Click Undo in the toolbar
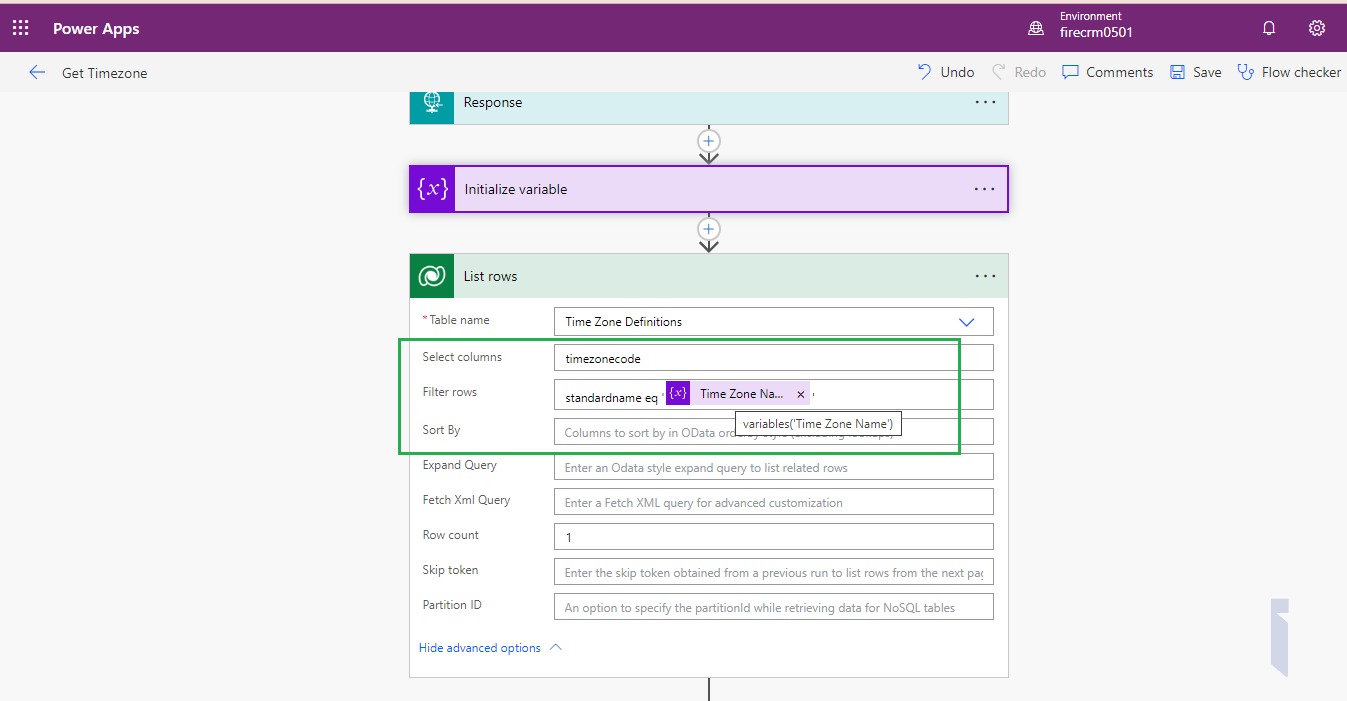Screen dimensions: 1347x701 click(x=944, y=71)
